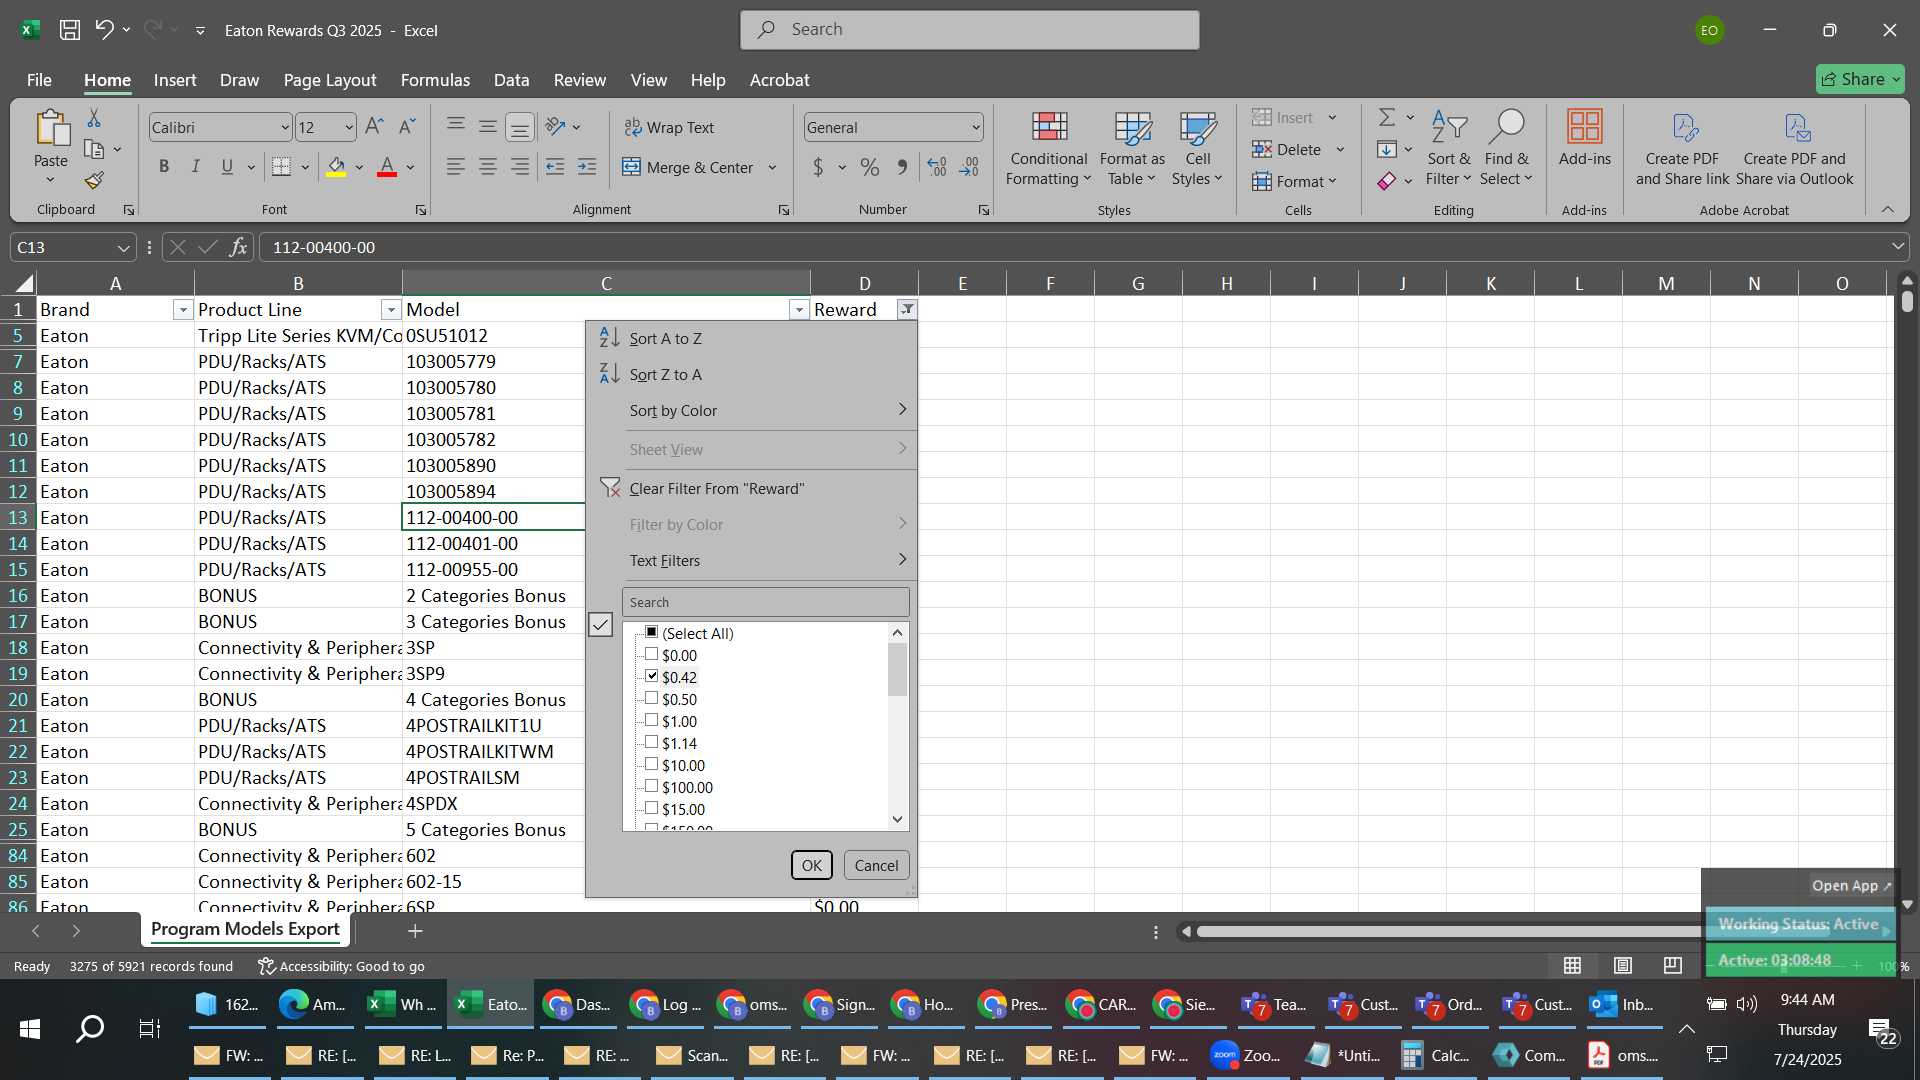
Task: Click the Add-ins icon
Action: coord(1584,138)
